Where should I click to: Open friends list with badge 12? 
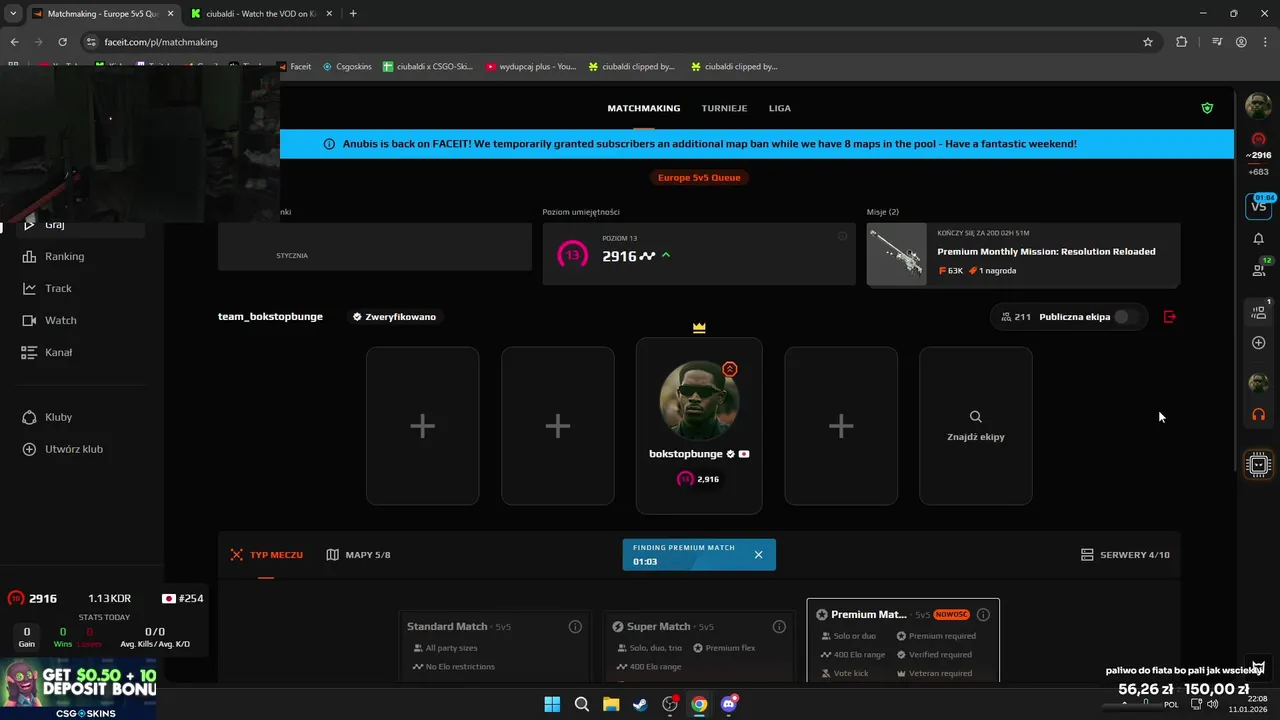click(1259, 269)
